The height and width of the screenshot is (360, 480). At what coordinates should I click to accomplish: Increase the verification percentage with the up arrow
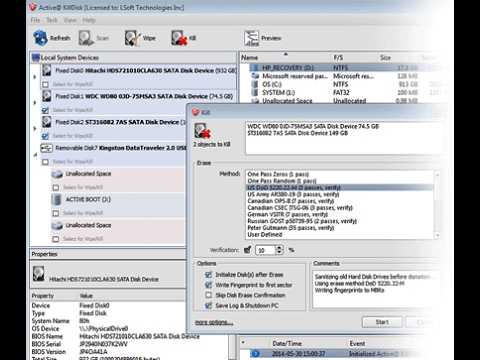point(279,247)
